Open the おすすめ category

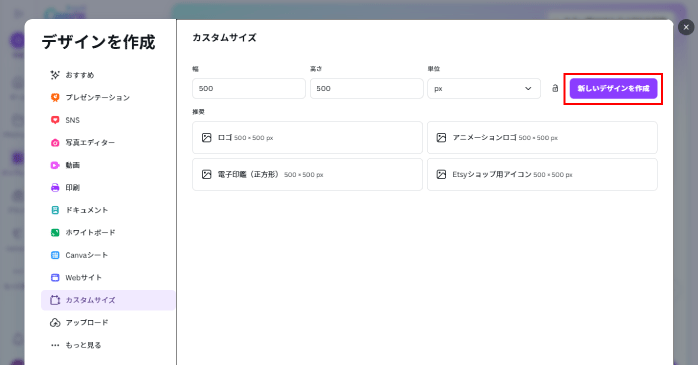(108, 75)
